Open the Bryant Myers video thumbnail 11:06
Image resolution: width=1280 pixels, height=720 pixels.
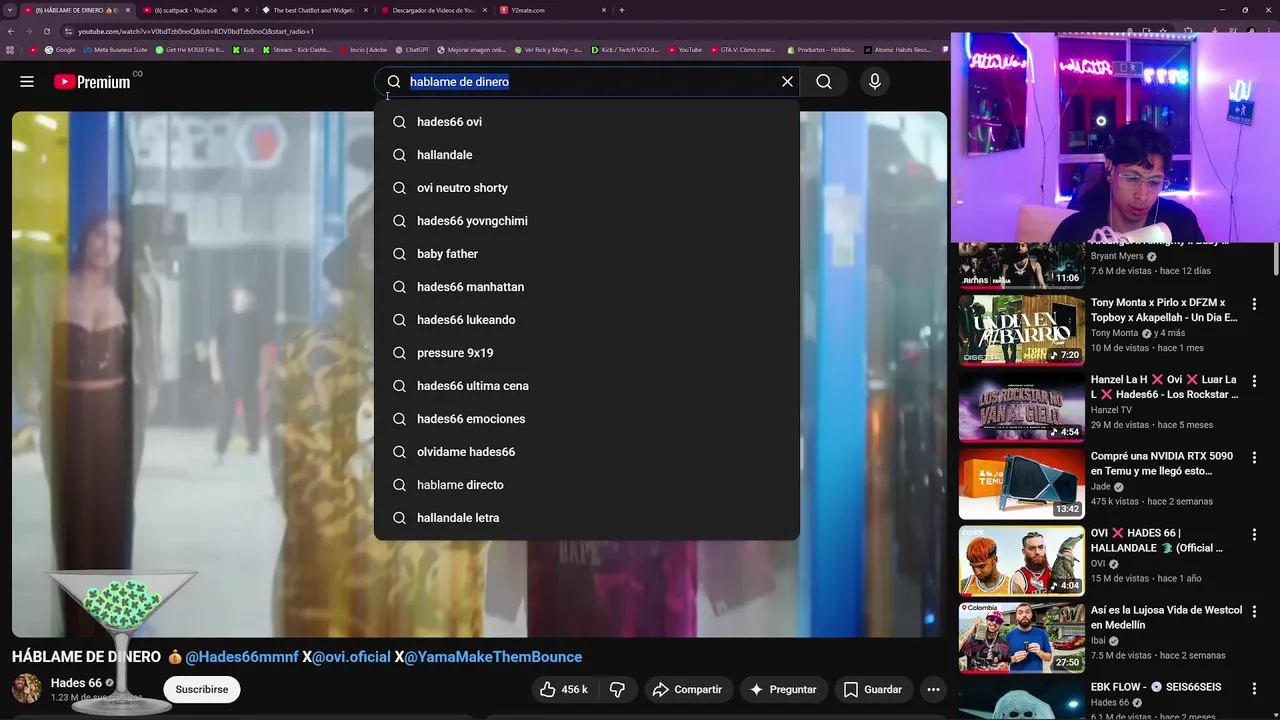coord(1021,265)
